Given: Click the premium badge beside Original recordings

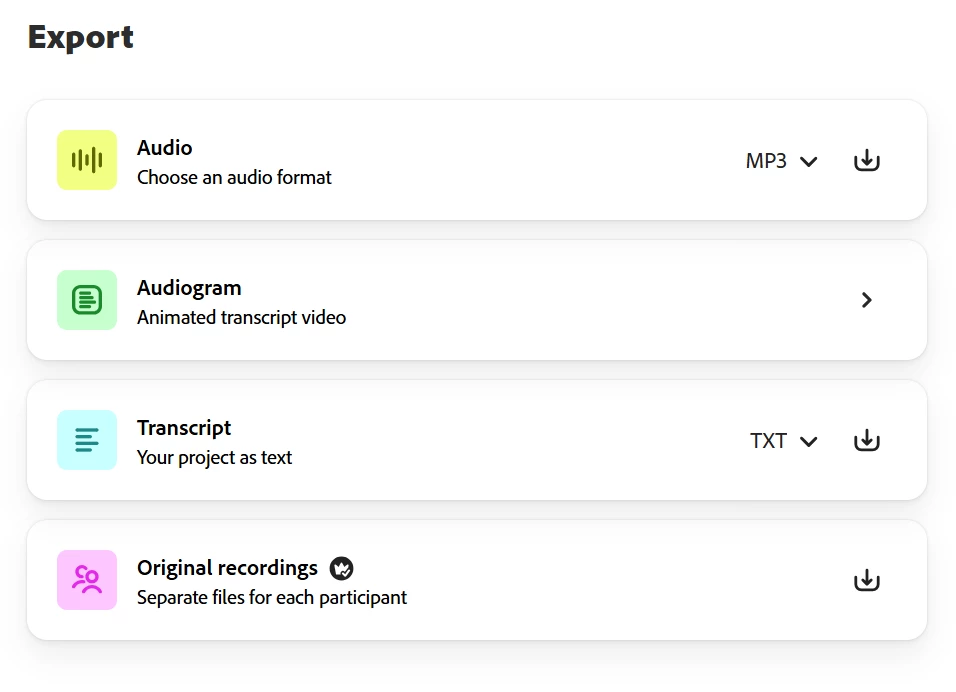Looking at the screenshot, I should pos(342,569).
